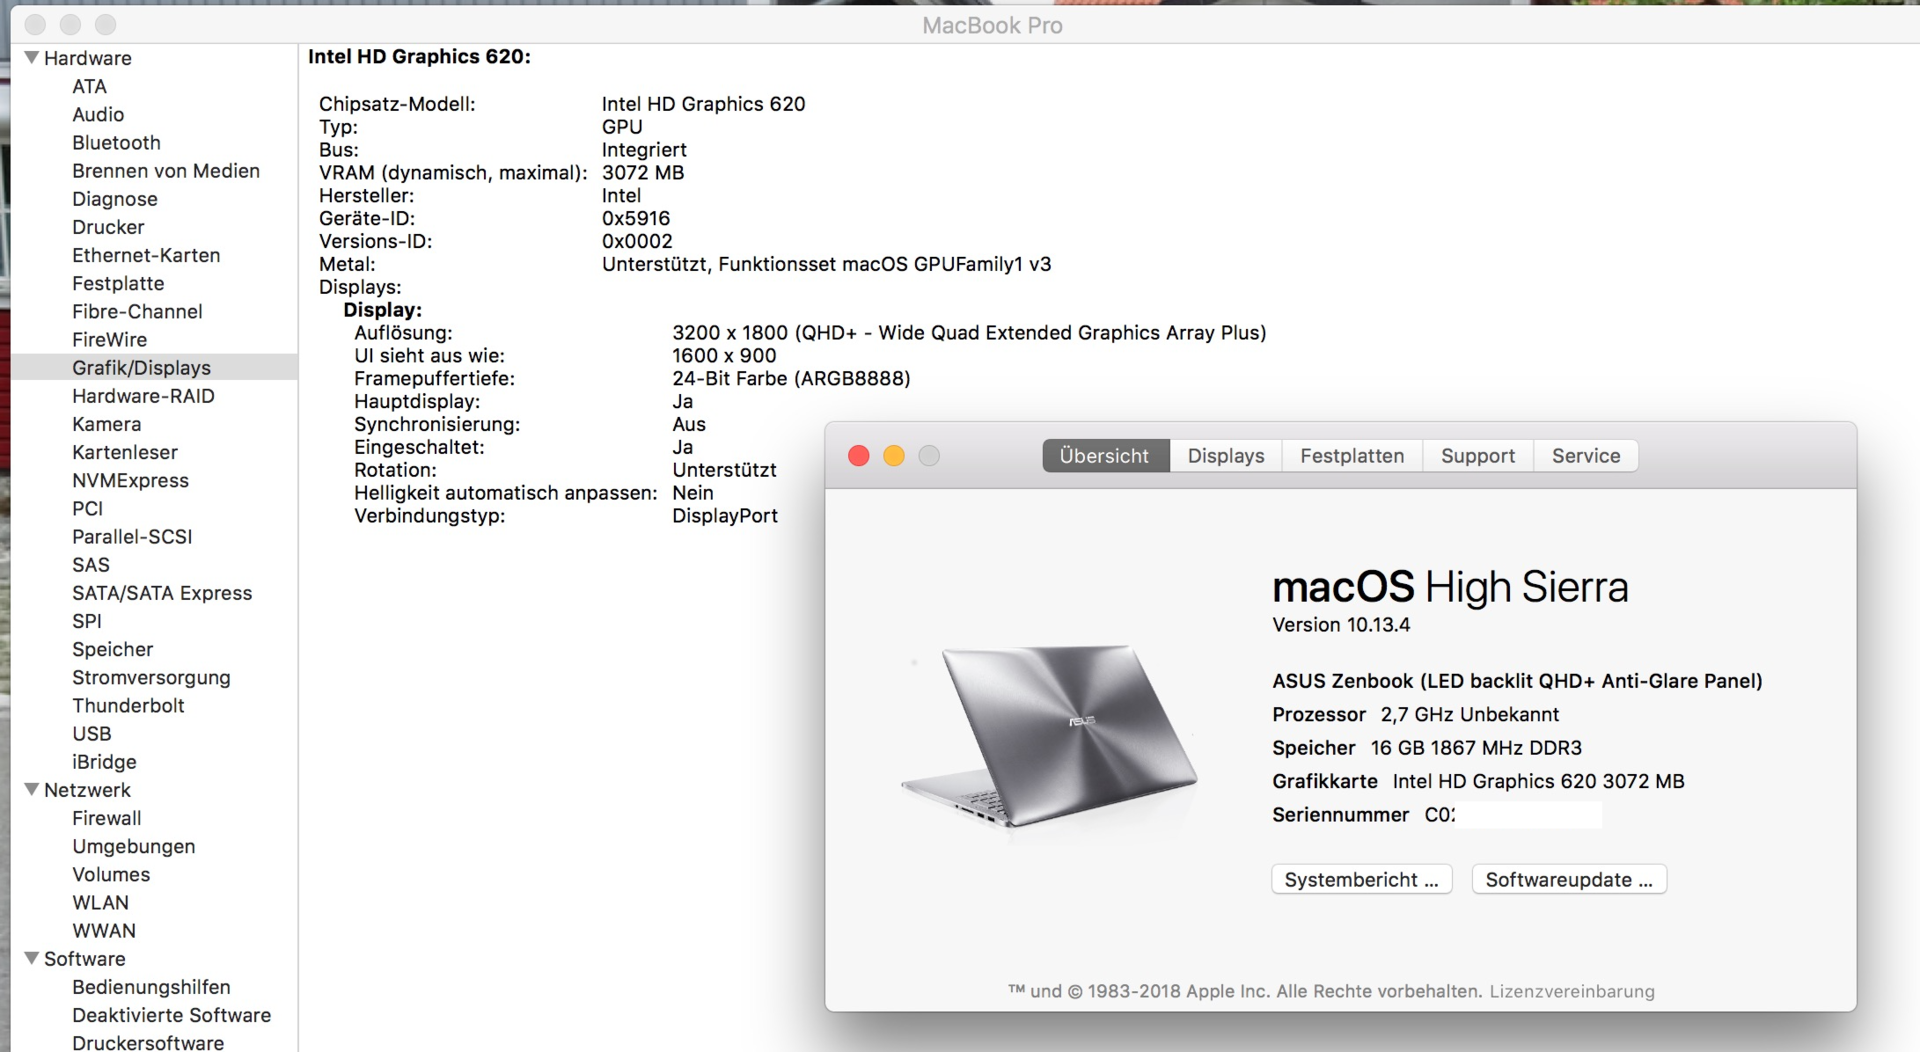
Task: Open Umgebungen under Netzwerk
Action: (x=133, y=847)
